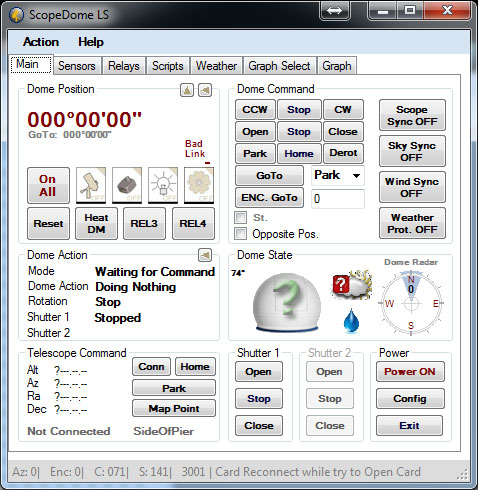Click the light bulb relay OFF icon
Viewport: 478px width, 490px height.
tap(163, 185)
